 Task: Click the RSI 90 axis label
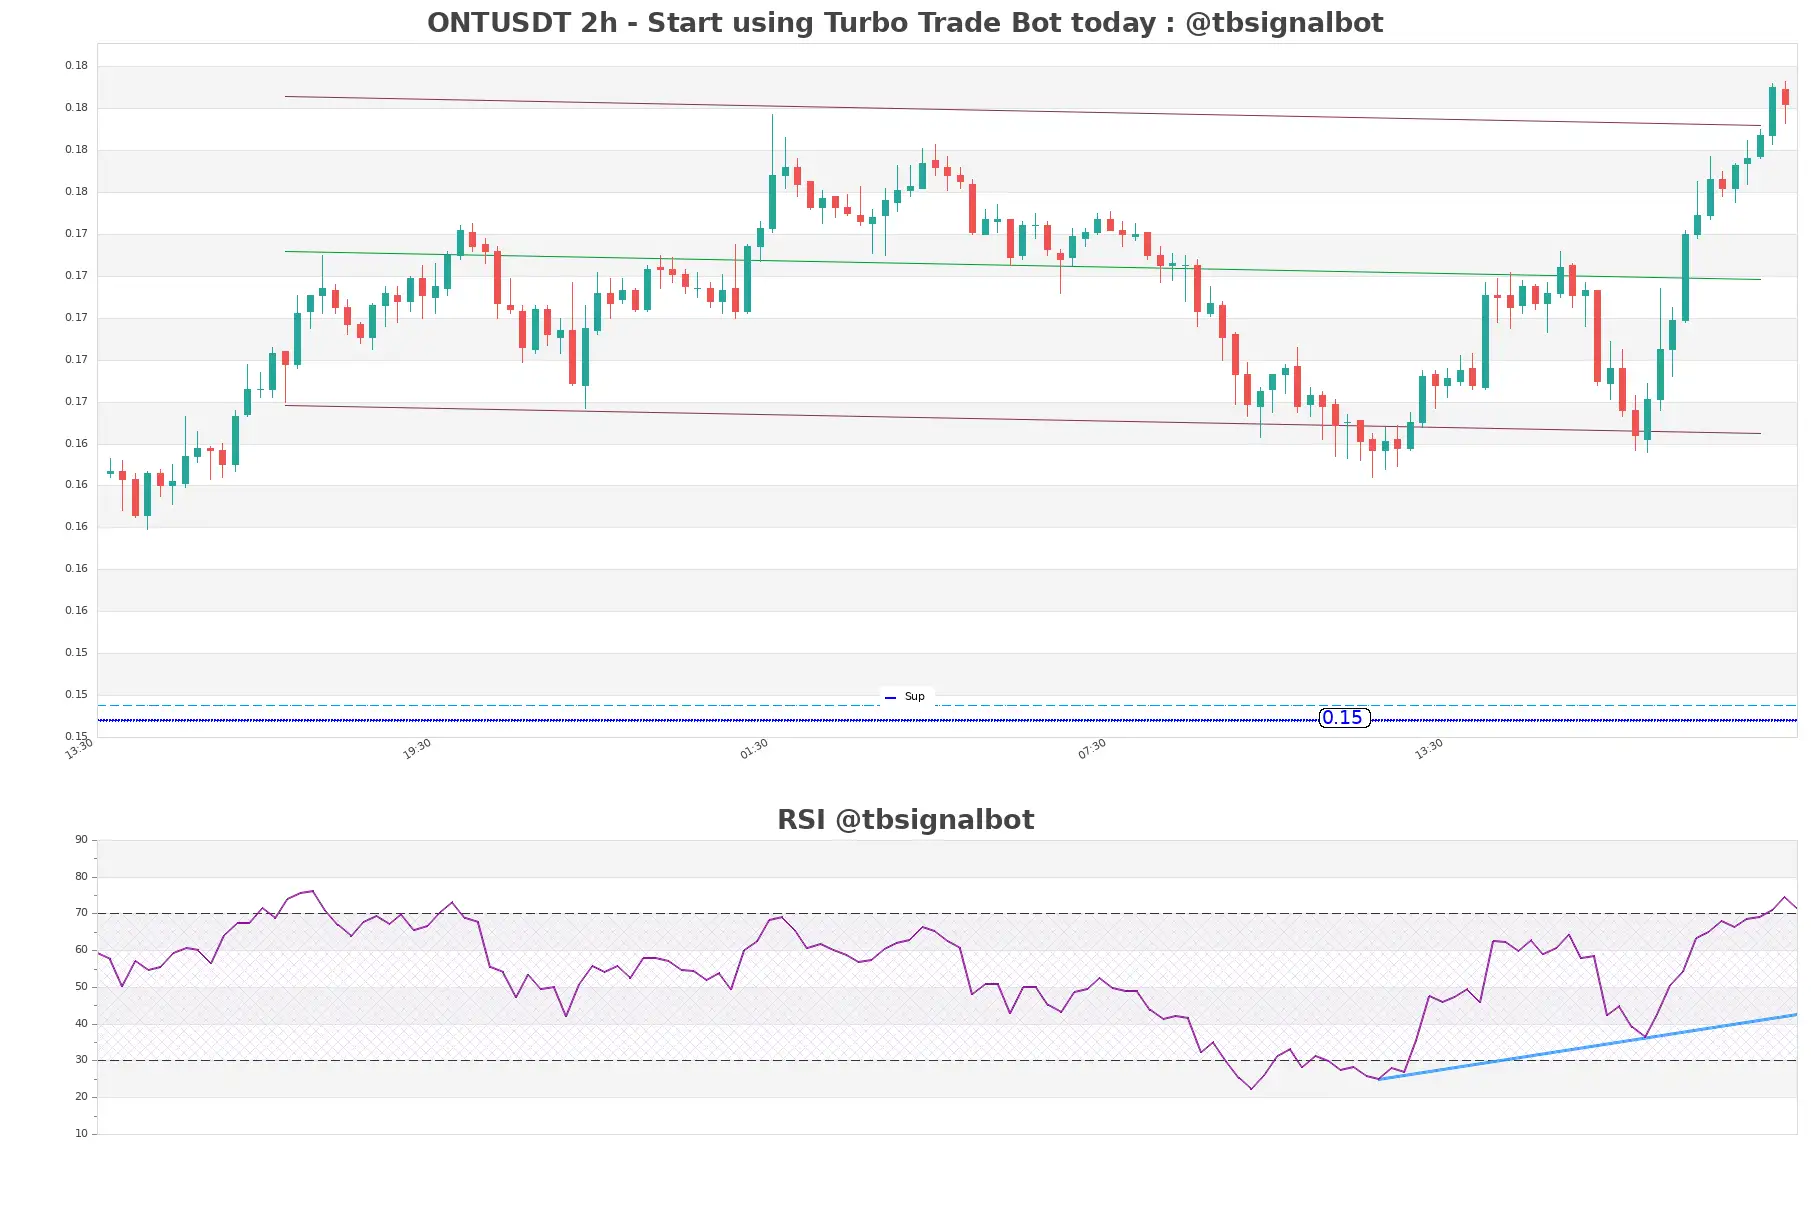pos(81,839)
